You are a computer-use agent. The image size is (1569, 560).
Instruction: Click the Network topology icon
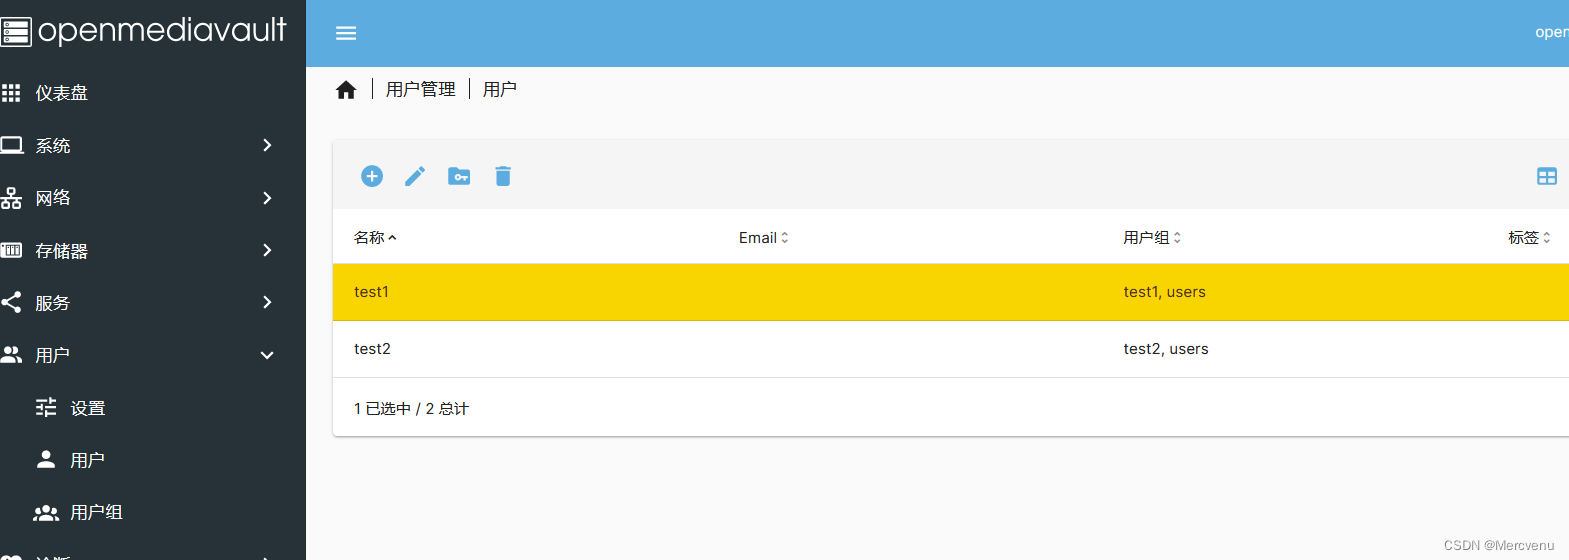click(x=11, y=198)
